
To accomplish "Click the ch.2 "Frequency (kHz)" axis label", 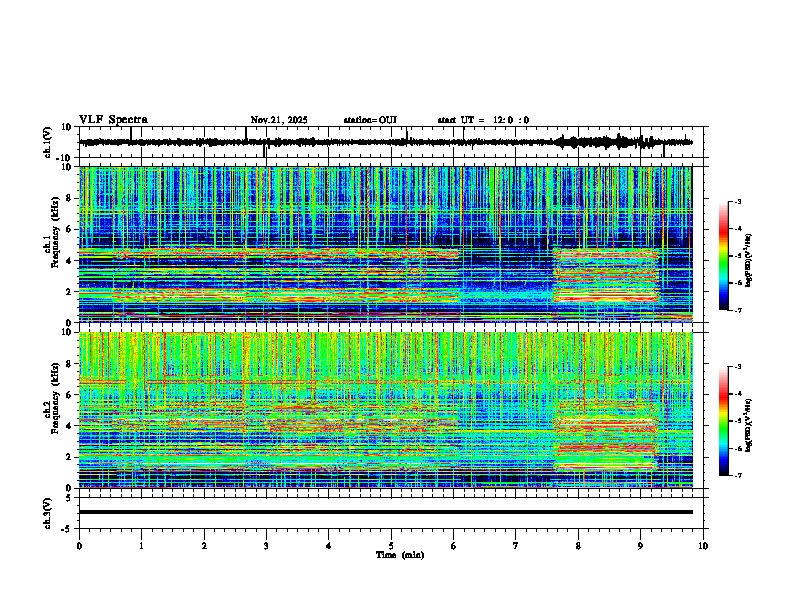I will (55, 398).
